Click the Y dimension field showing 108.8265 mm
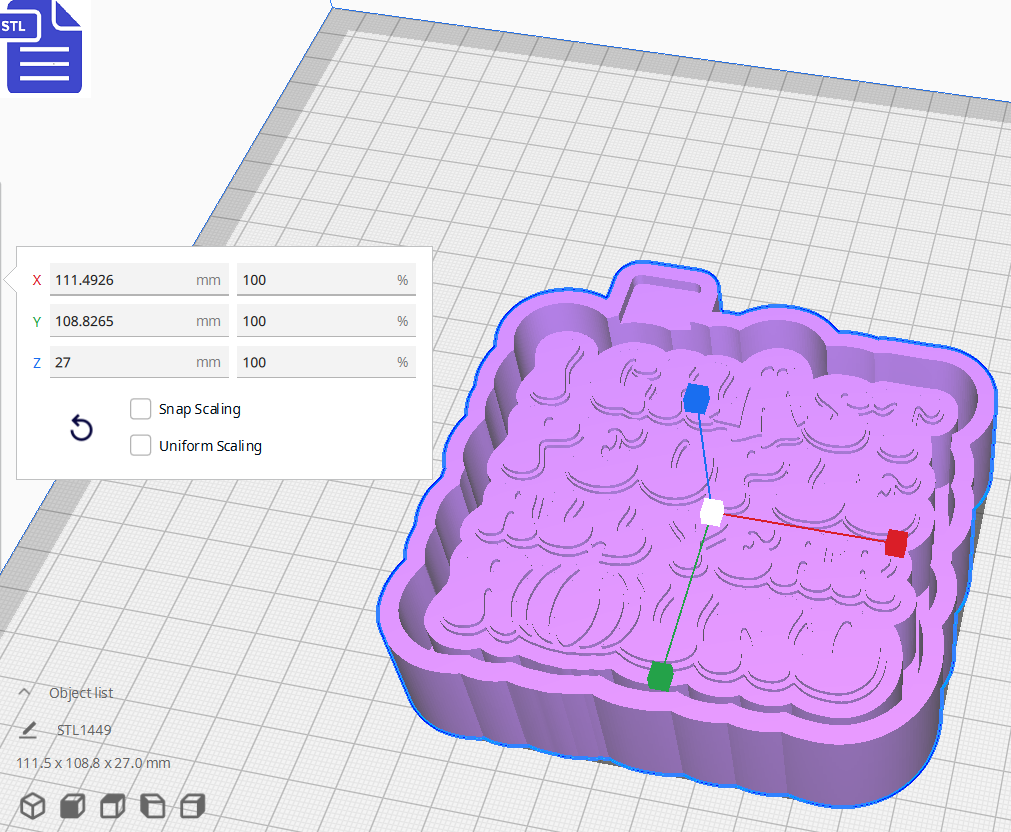This screenshot has width=1011, height=832. (138, 320)
